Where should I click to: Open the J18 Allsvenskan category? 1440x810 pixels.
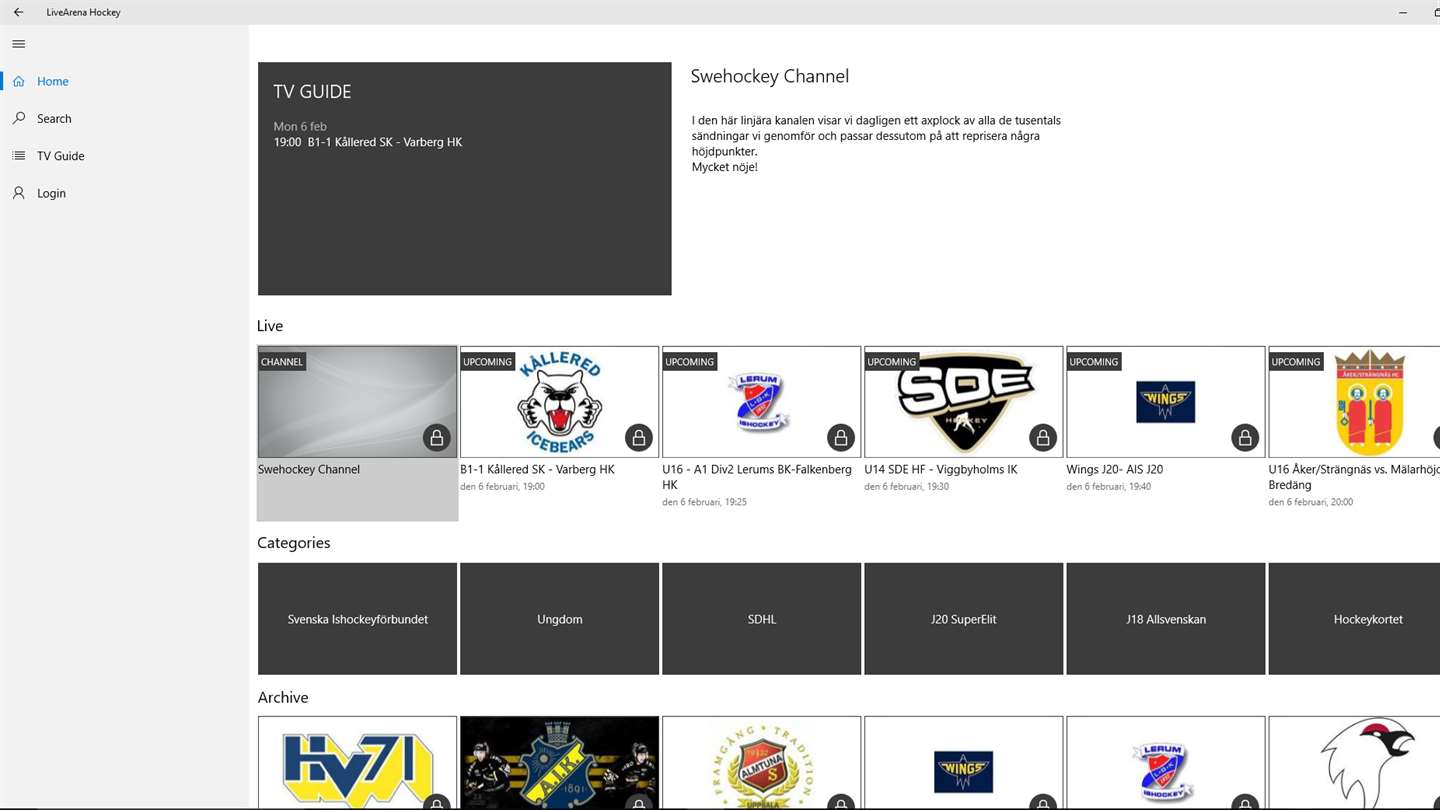click(1165, 619)
